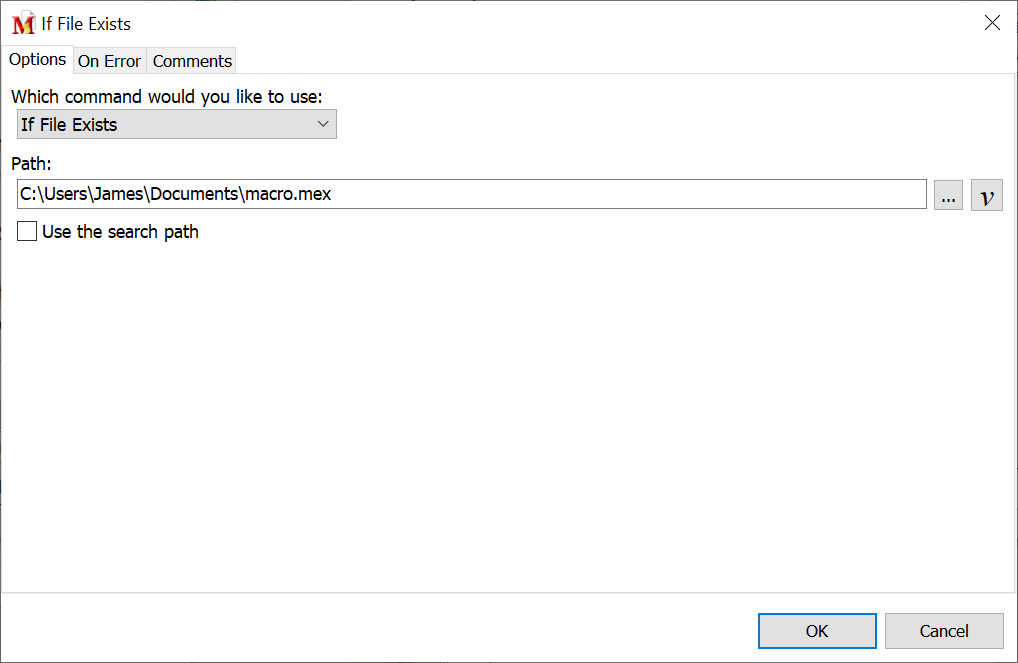
Task: Click the insert variable 'v' button
Action: tap(987, 196)
